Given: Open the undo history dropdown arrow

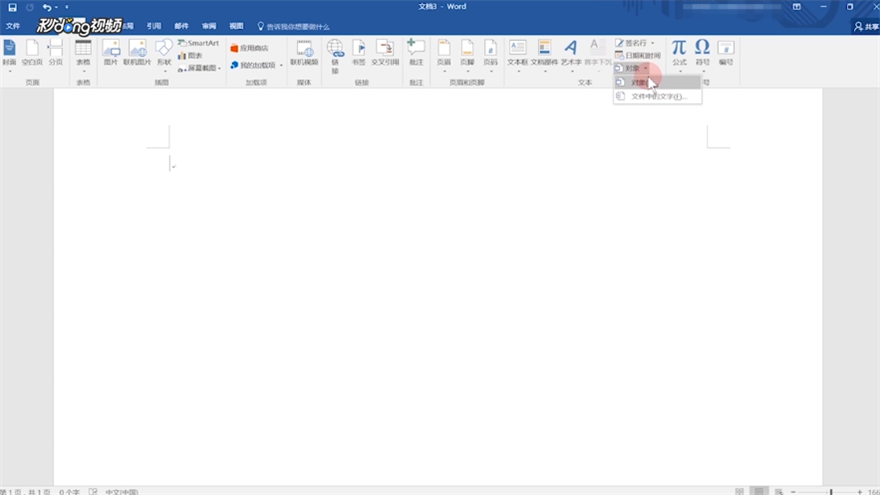Looking at the screenshot, I should [56, 7].
